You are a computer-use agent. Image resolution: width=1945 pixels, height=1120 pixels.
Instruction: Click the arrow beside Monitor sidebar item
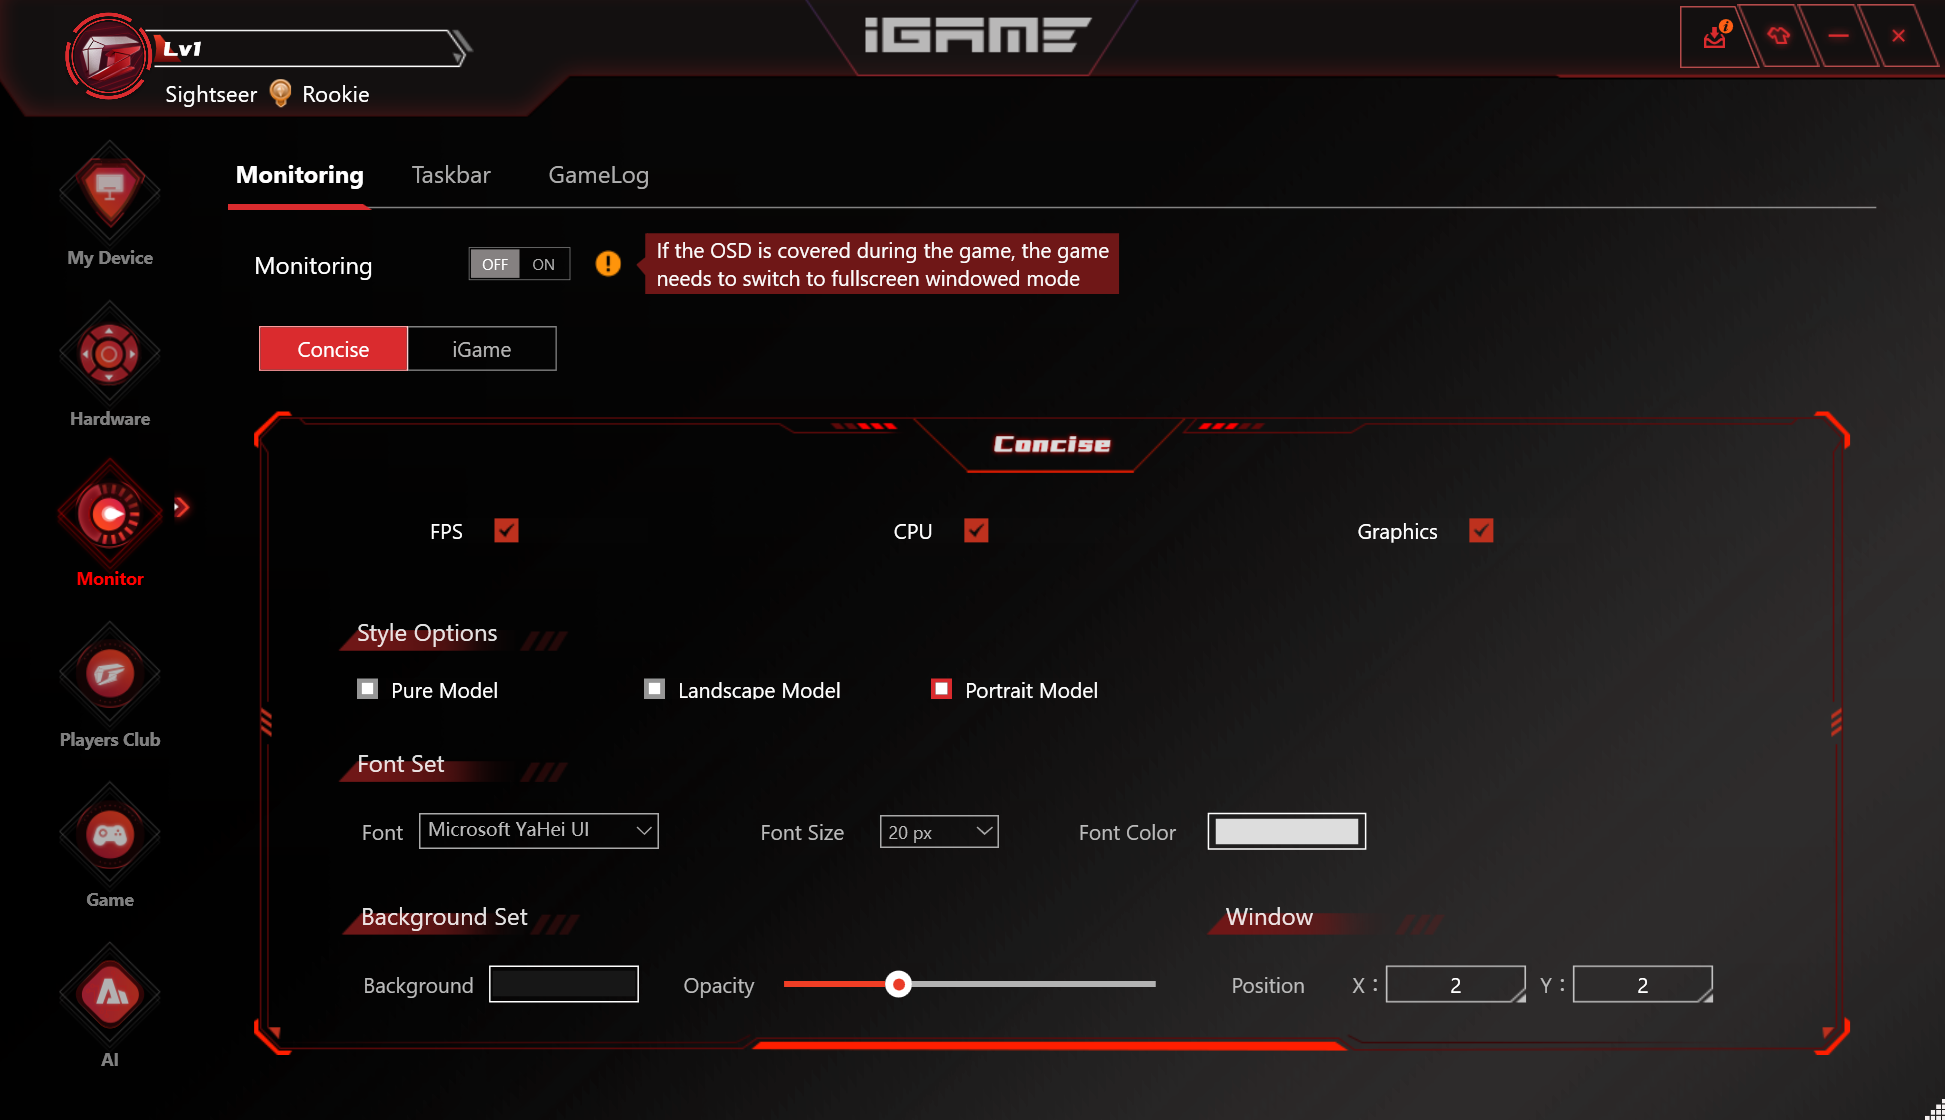[x=181, y=507]
